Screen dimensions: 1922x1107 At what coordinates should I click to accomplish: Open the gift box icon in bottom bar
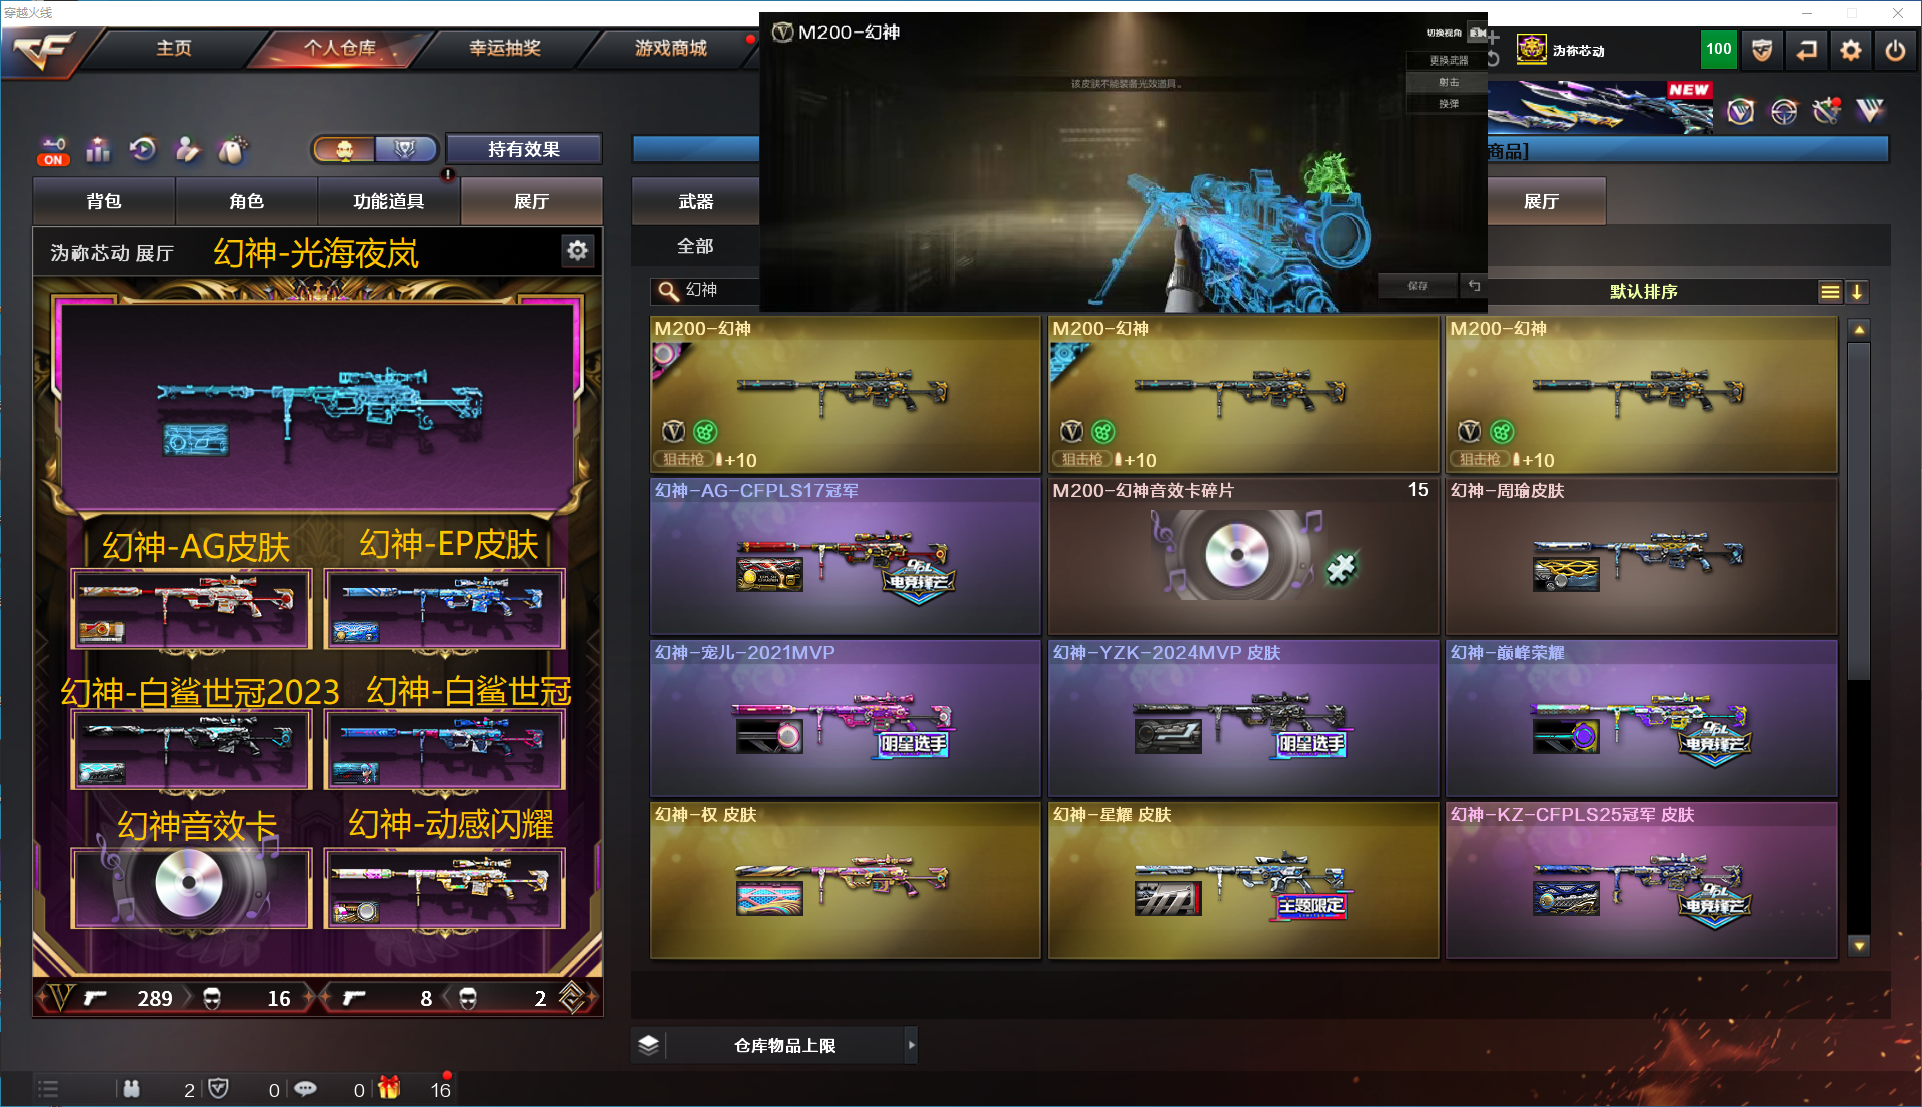[x=389, y=1087]
